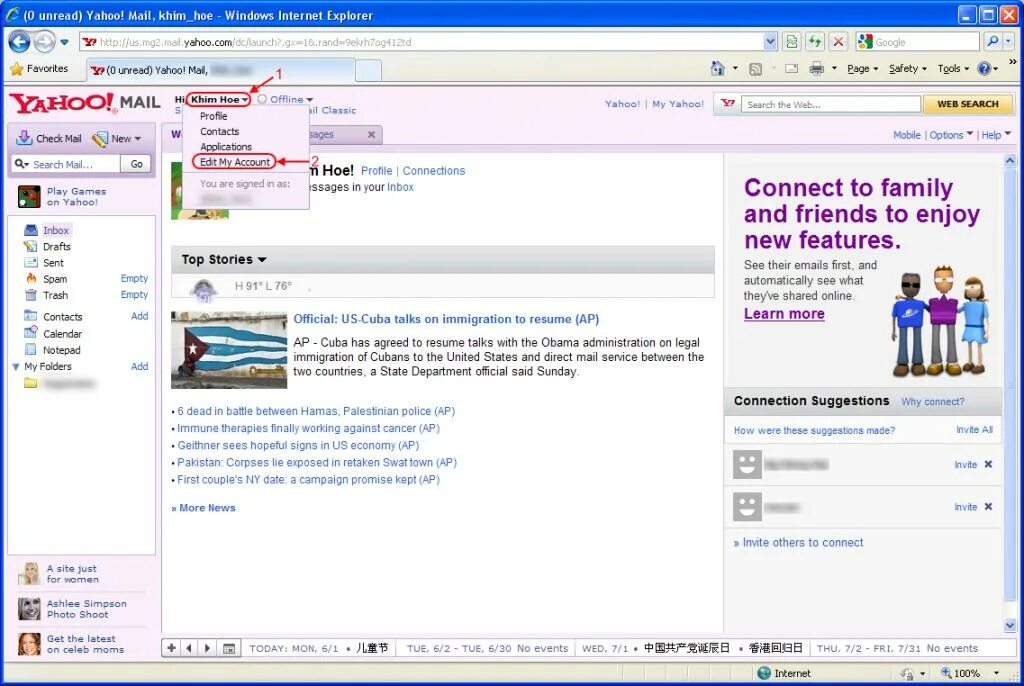Dismiss first connection suggestion with X
The width and height of the screenshot is (1024, 686).
pyautogui.click(x=988, y=465)
